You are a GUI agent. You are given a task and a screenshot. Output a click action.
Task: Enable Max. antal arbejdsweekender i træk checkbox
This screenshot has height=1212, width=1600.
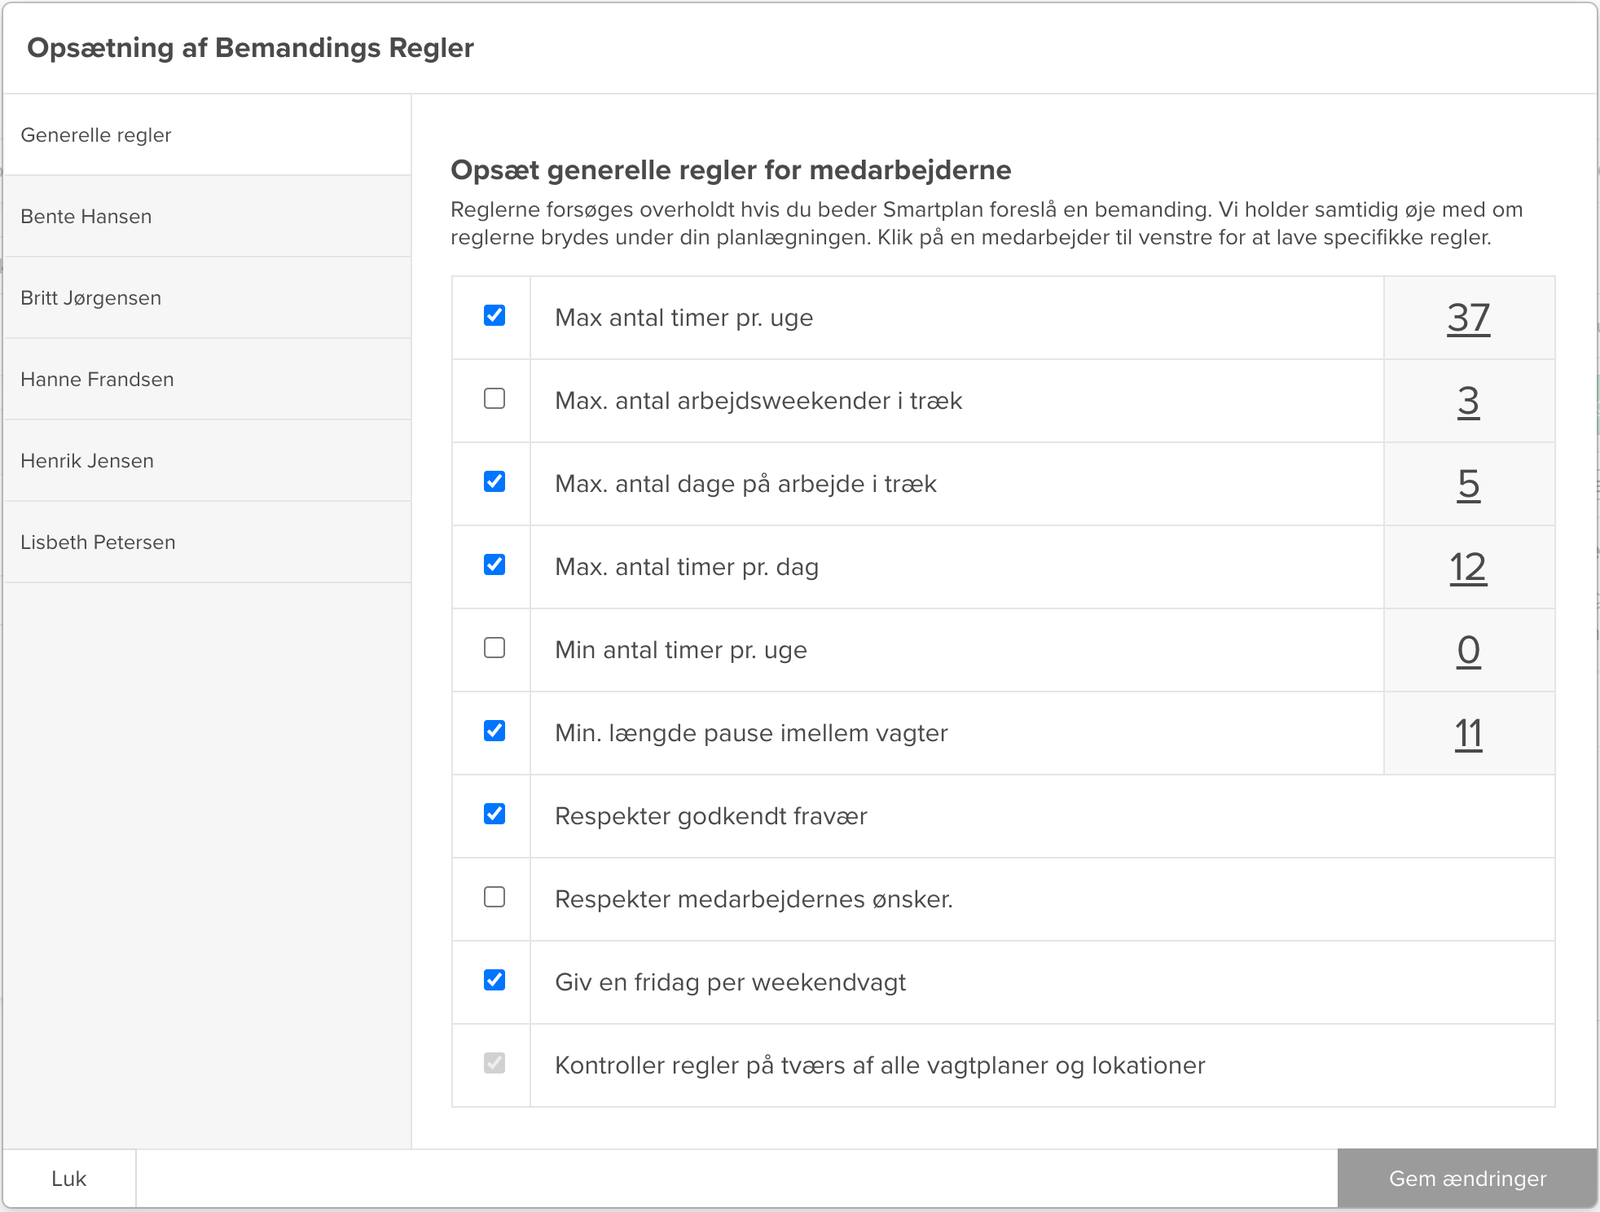coord(494,399)
